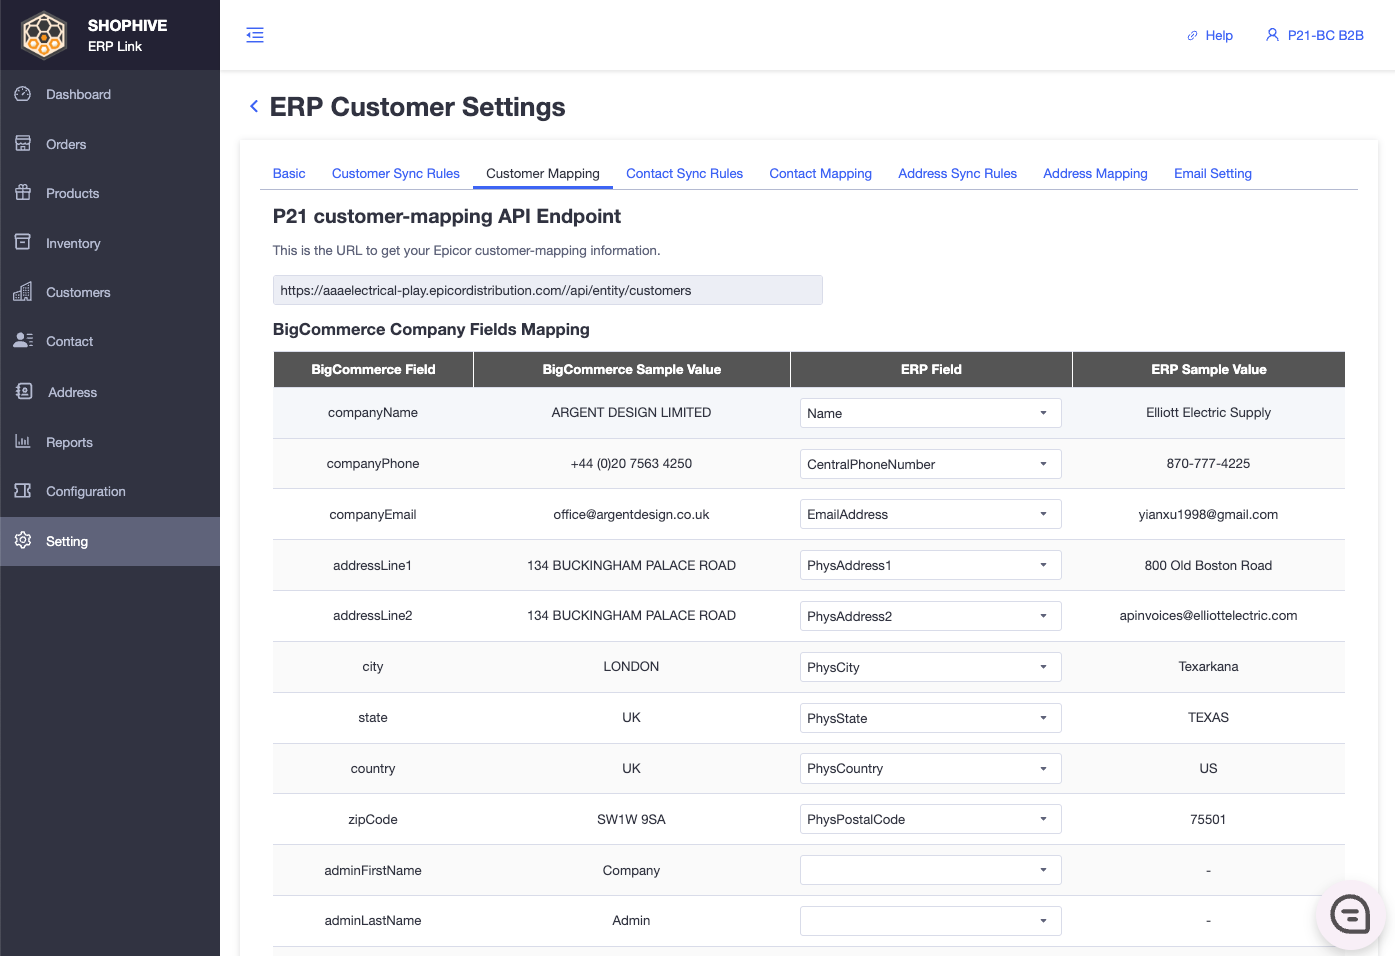Image resolution: width=1395 pixels, height=956 pixels.
Task: Click the Contact people icon
Action: [x=23, y=340]
